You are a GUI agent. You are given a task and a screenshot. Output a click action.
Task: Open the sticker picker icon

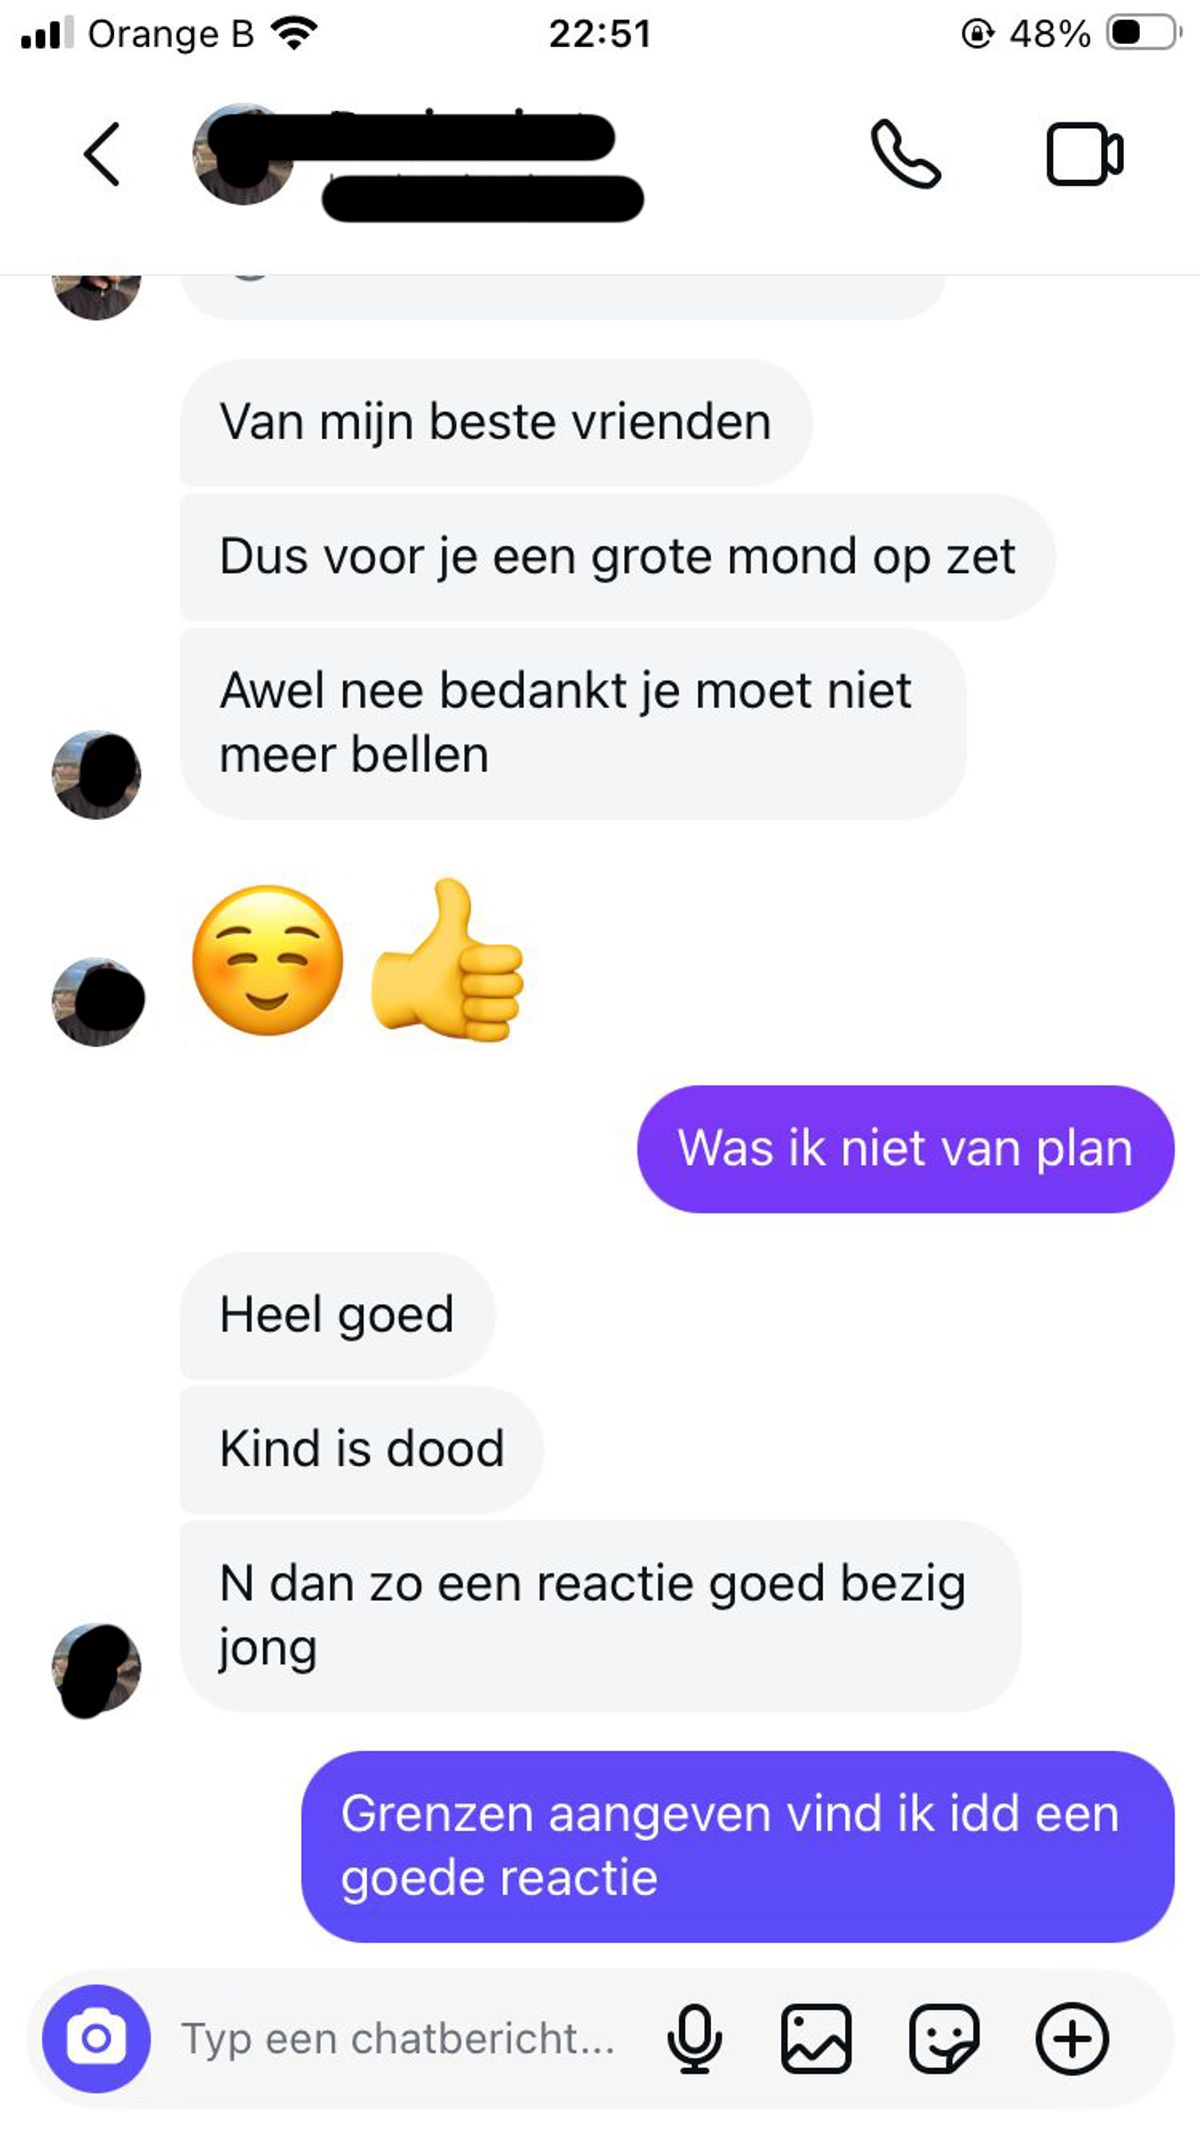pyautogui.click(x=943, y=2038)
